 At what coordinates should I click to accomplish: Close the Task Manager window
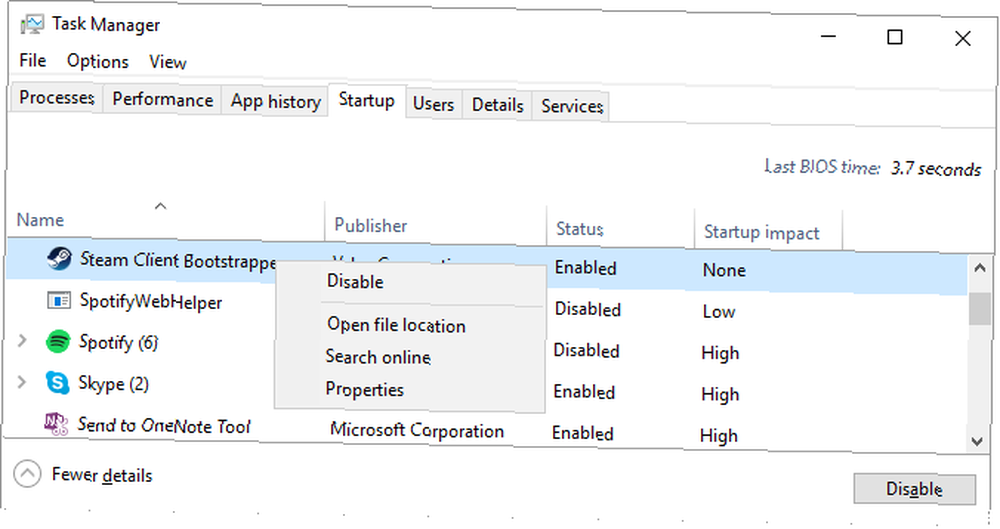962,38
